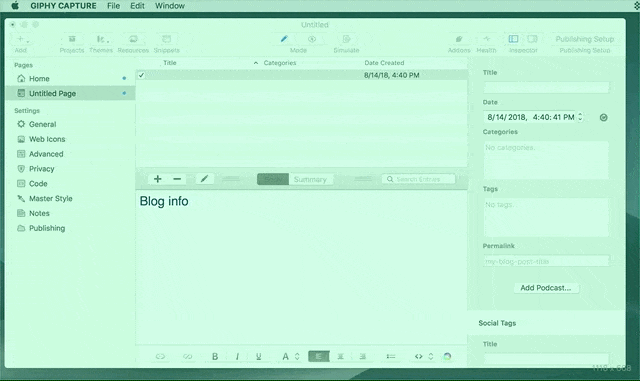Open the Themes browser icon
This screenshot has height=381, width=640.
point(101,39)
